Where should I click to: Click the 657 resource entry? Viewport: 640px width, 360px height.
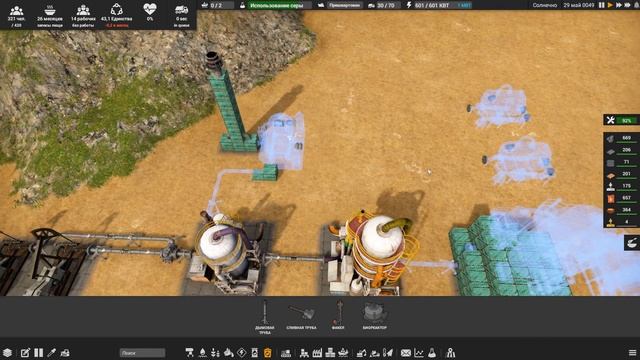click(621, 198)
